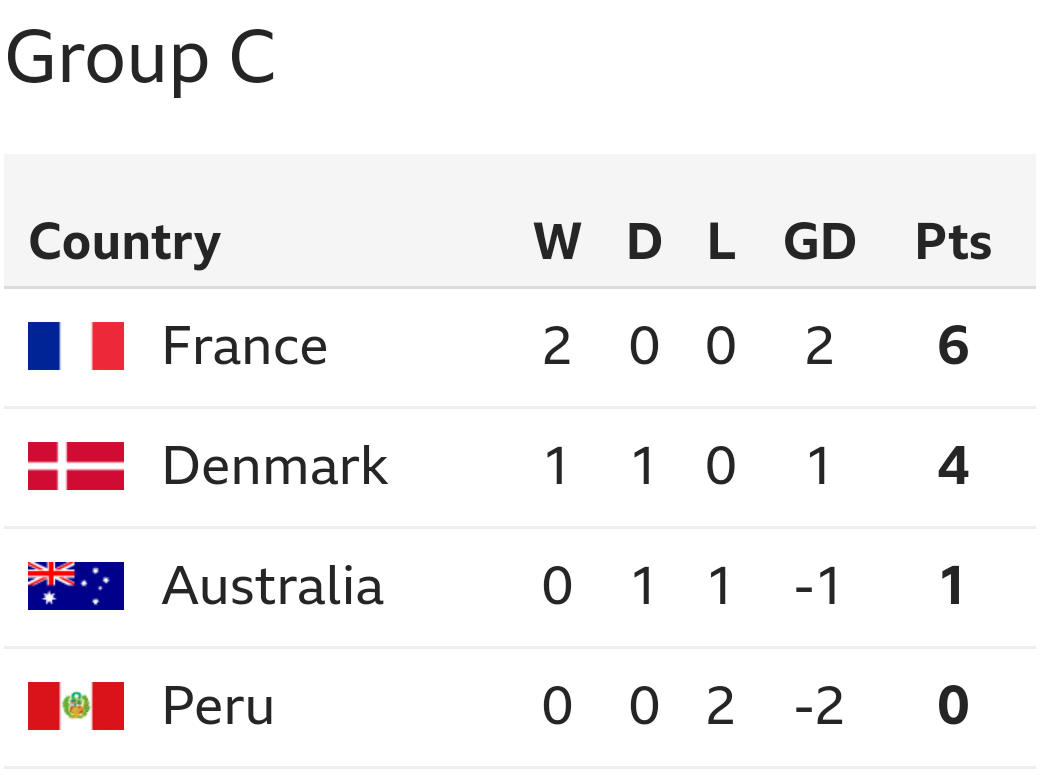
Task: Click the France flag icon
Action: [x=76, y=346]
